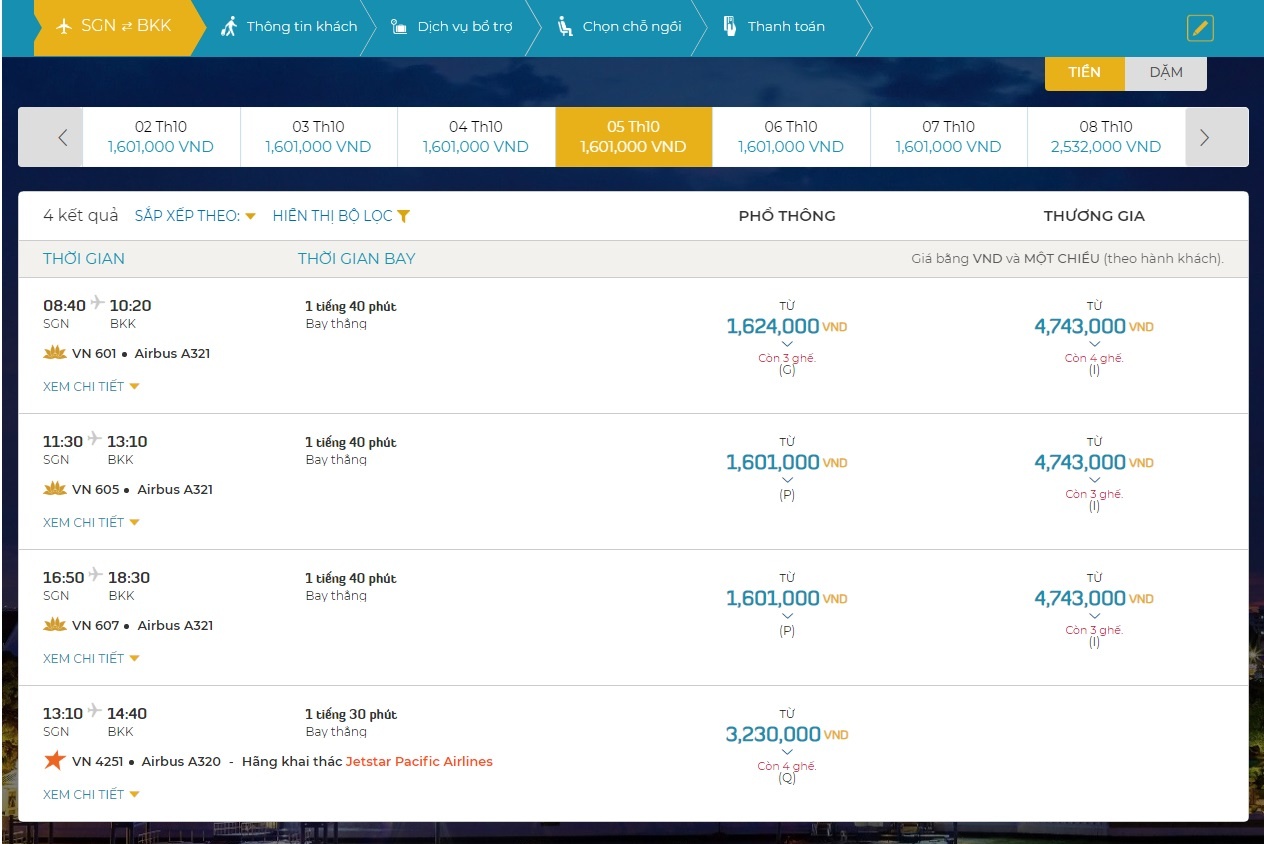Click the previous dates left arrow

(x=62, y=138)
